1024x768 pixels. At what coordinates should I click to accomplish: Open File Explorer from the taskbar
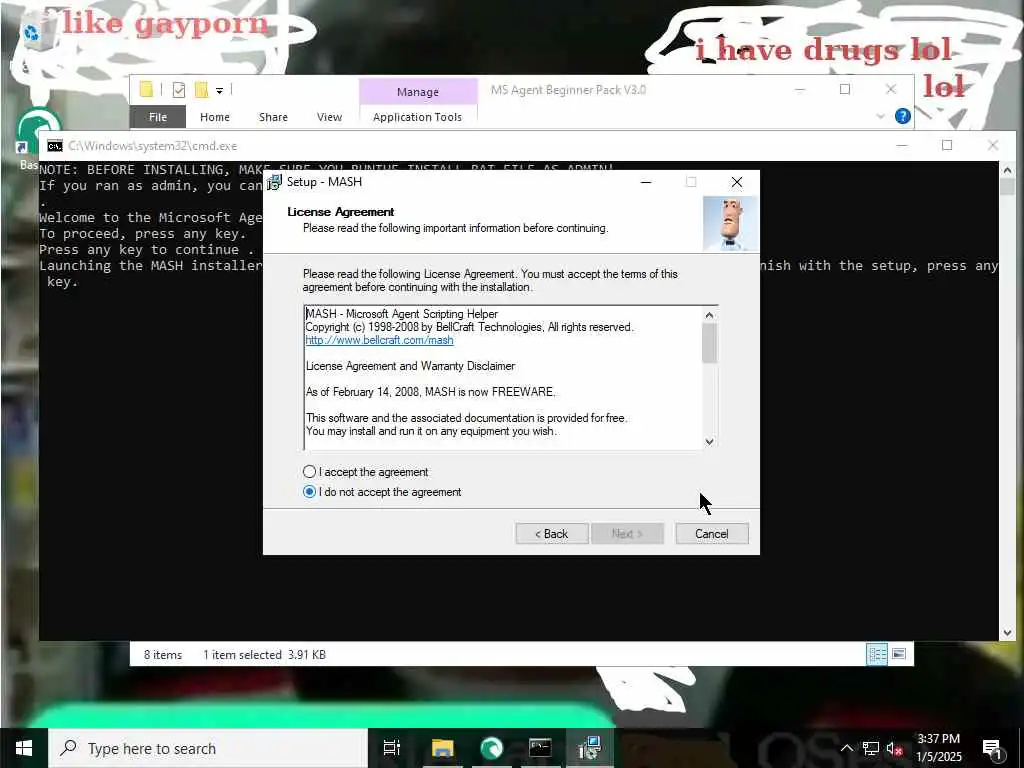pyautogui.click(x=442, y=748)
